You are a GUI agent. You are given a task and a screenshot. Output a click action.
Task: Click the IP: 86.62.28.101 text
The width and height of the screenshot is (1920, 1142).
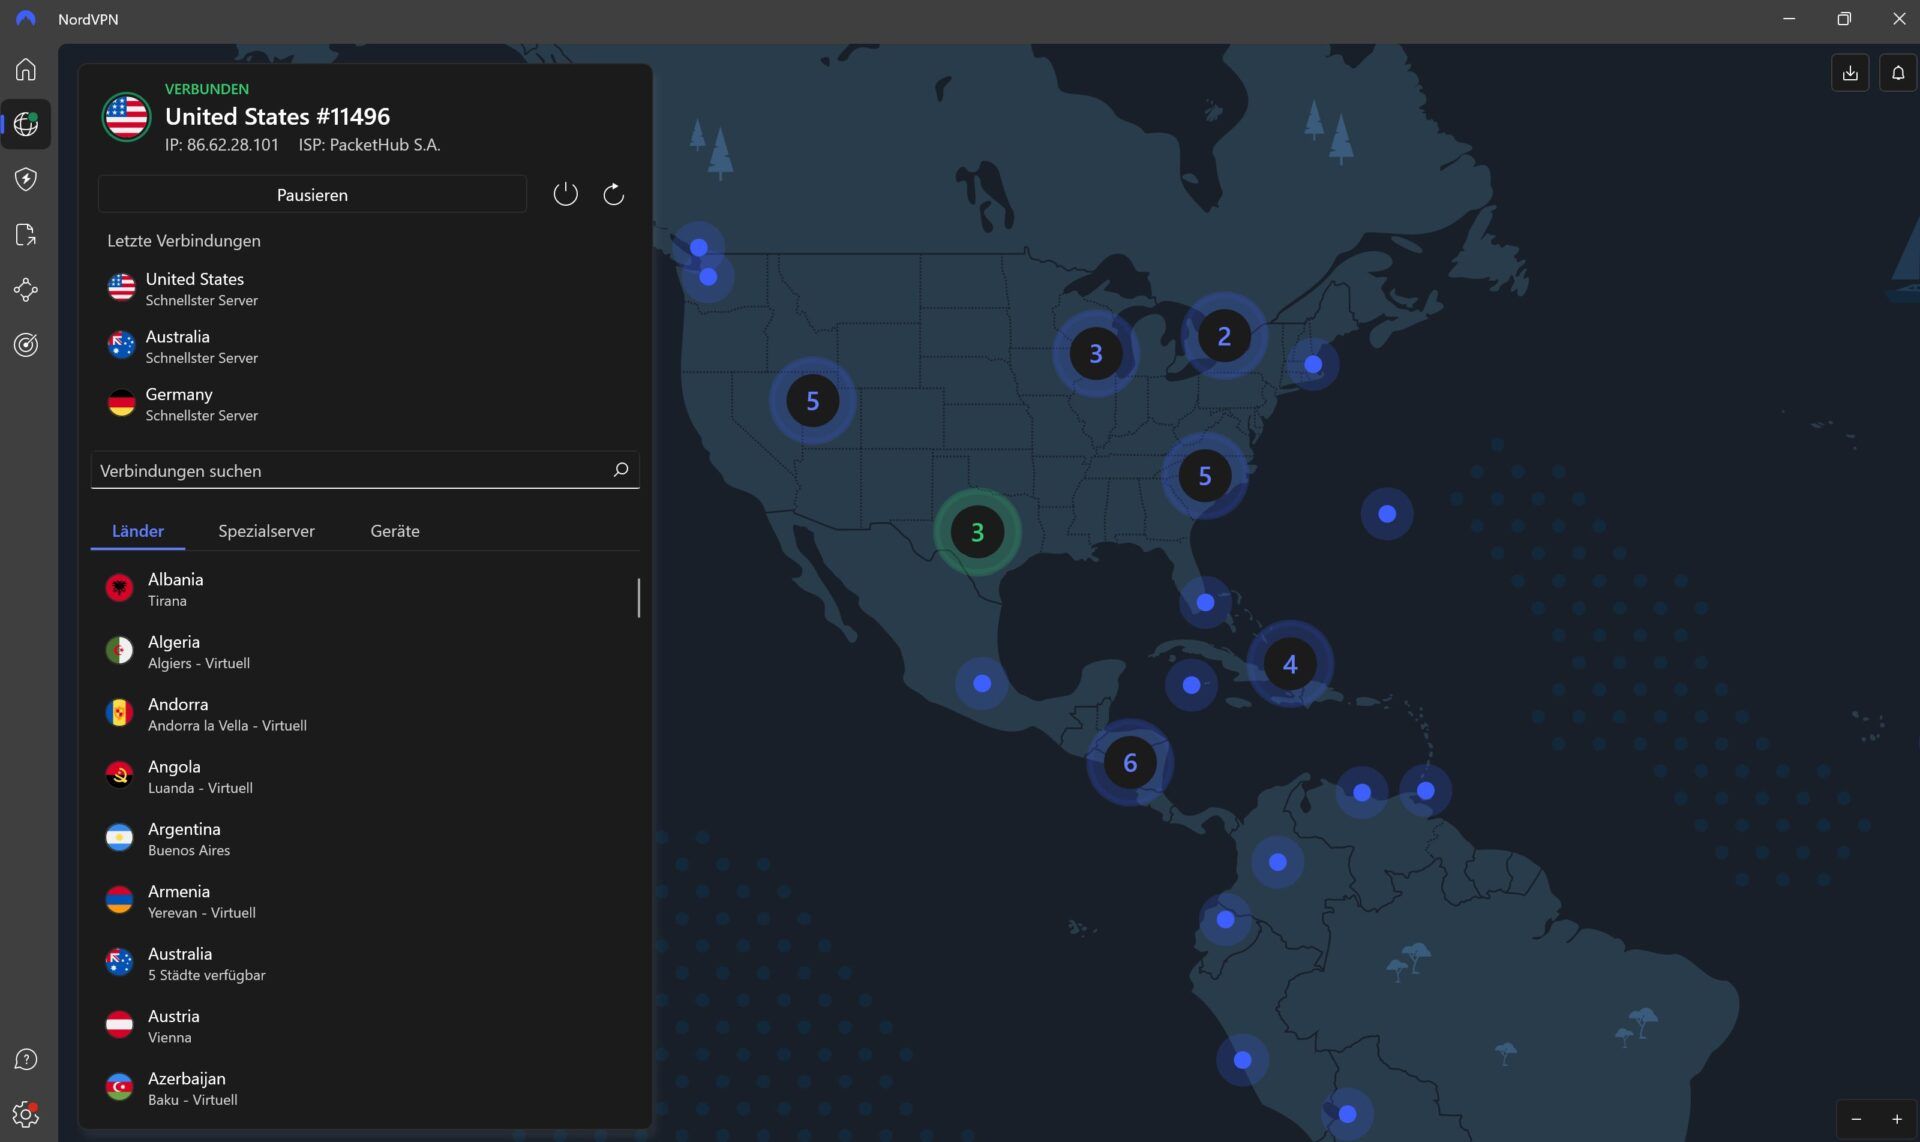pos(222,145)
